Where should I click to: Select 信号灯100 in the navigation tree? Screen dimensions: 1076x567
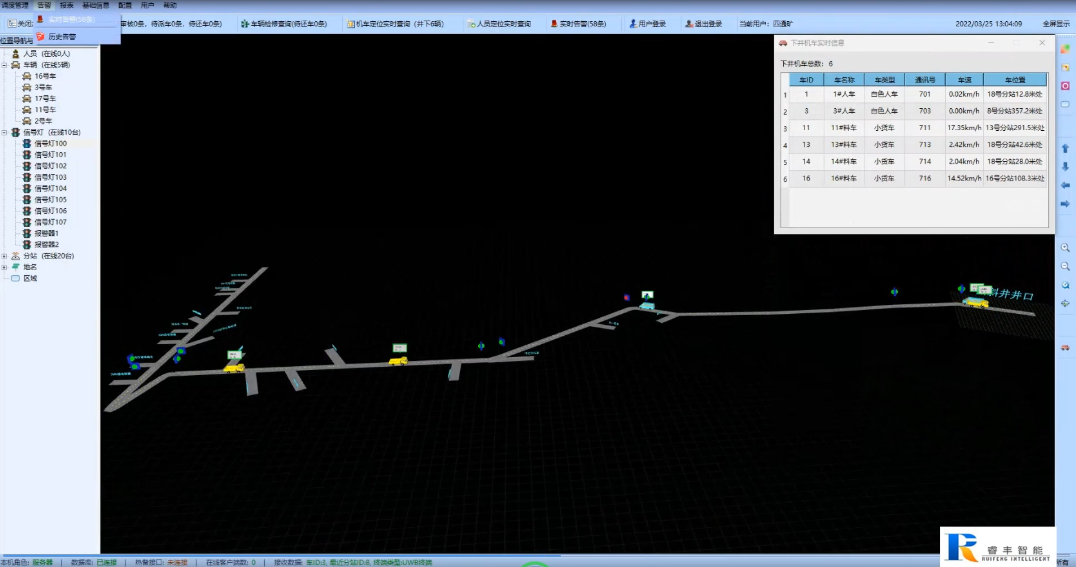tap(50, 144)
